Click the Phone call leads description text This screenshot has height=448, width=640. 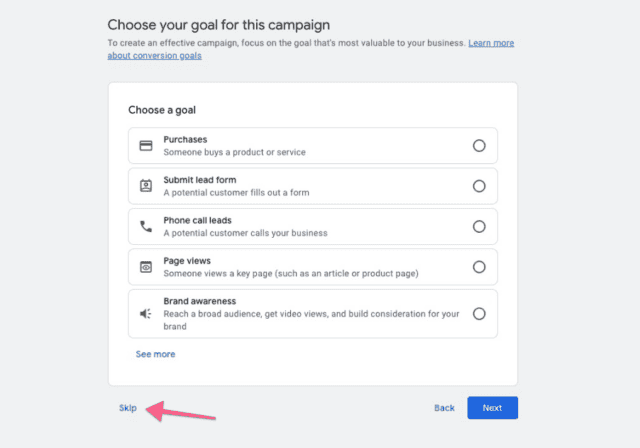(x=245, y=233)
